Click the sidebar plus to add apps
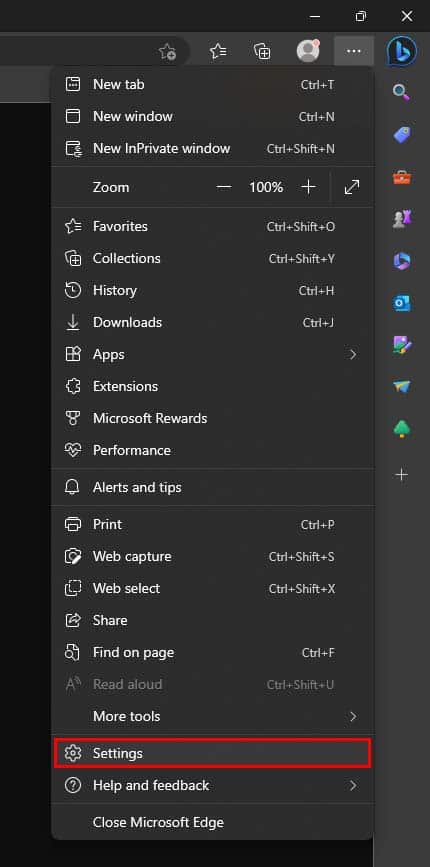430x867 pixels. [x=402, y=474]
